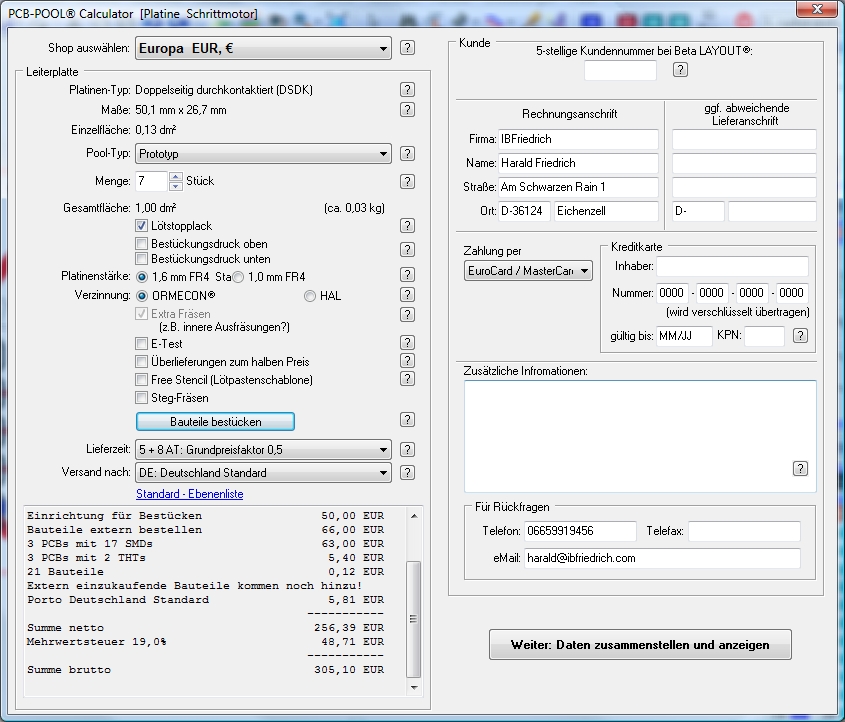
Task: Open help next to Kundennummer field
Action: (x=680, y=69)
